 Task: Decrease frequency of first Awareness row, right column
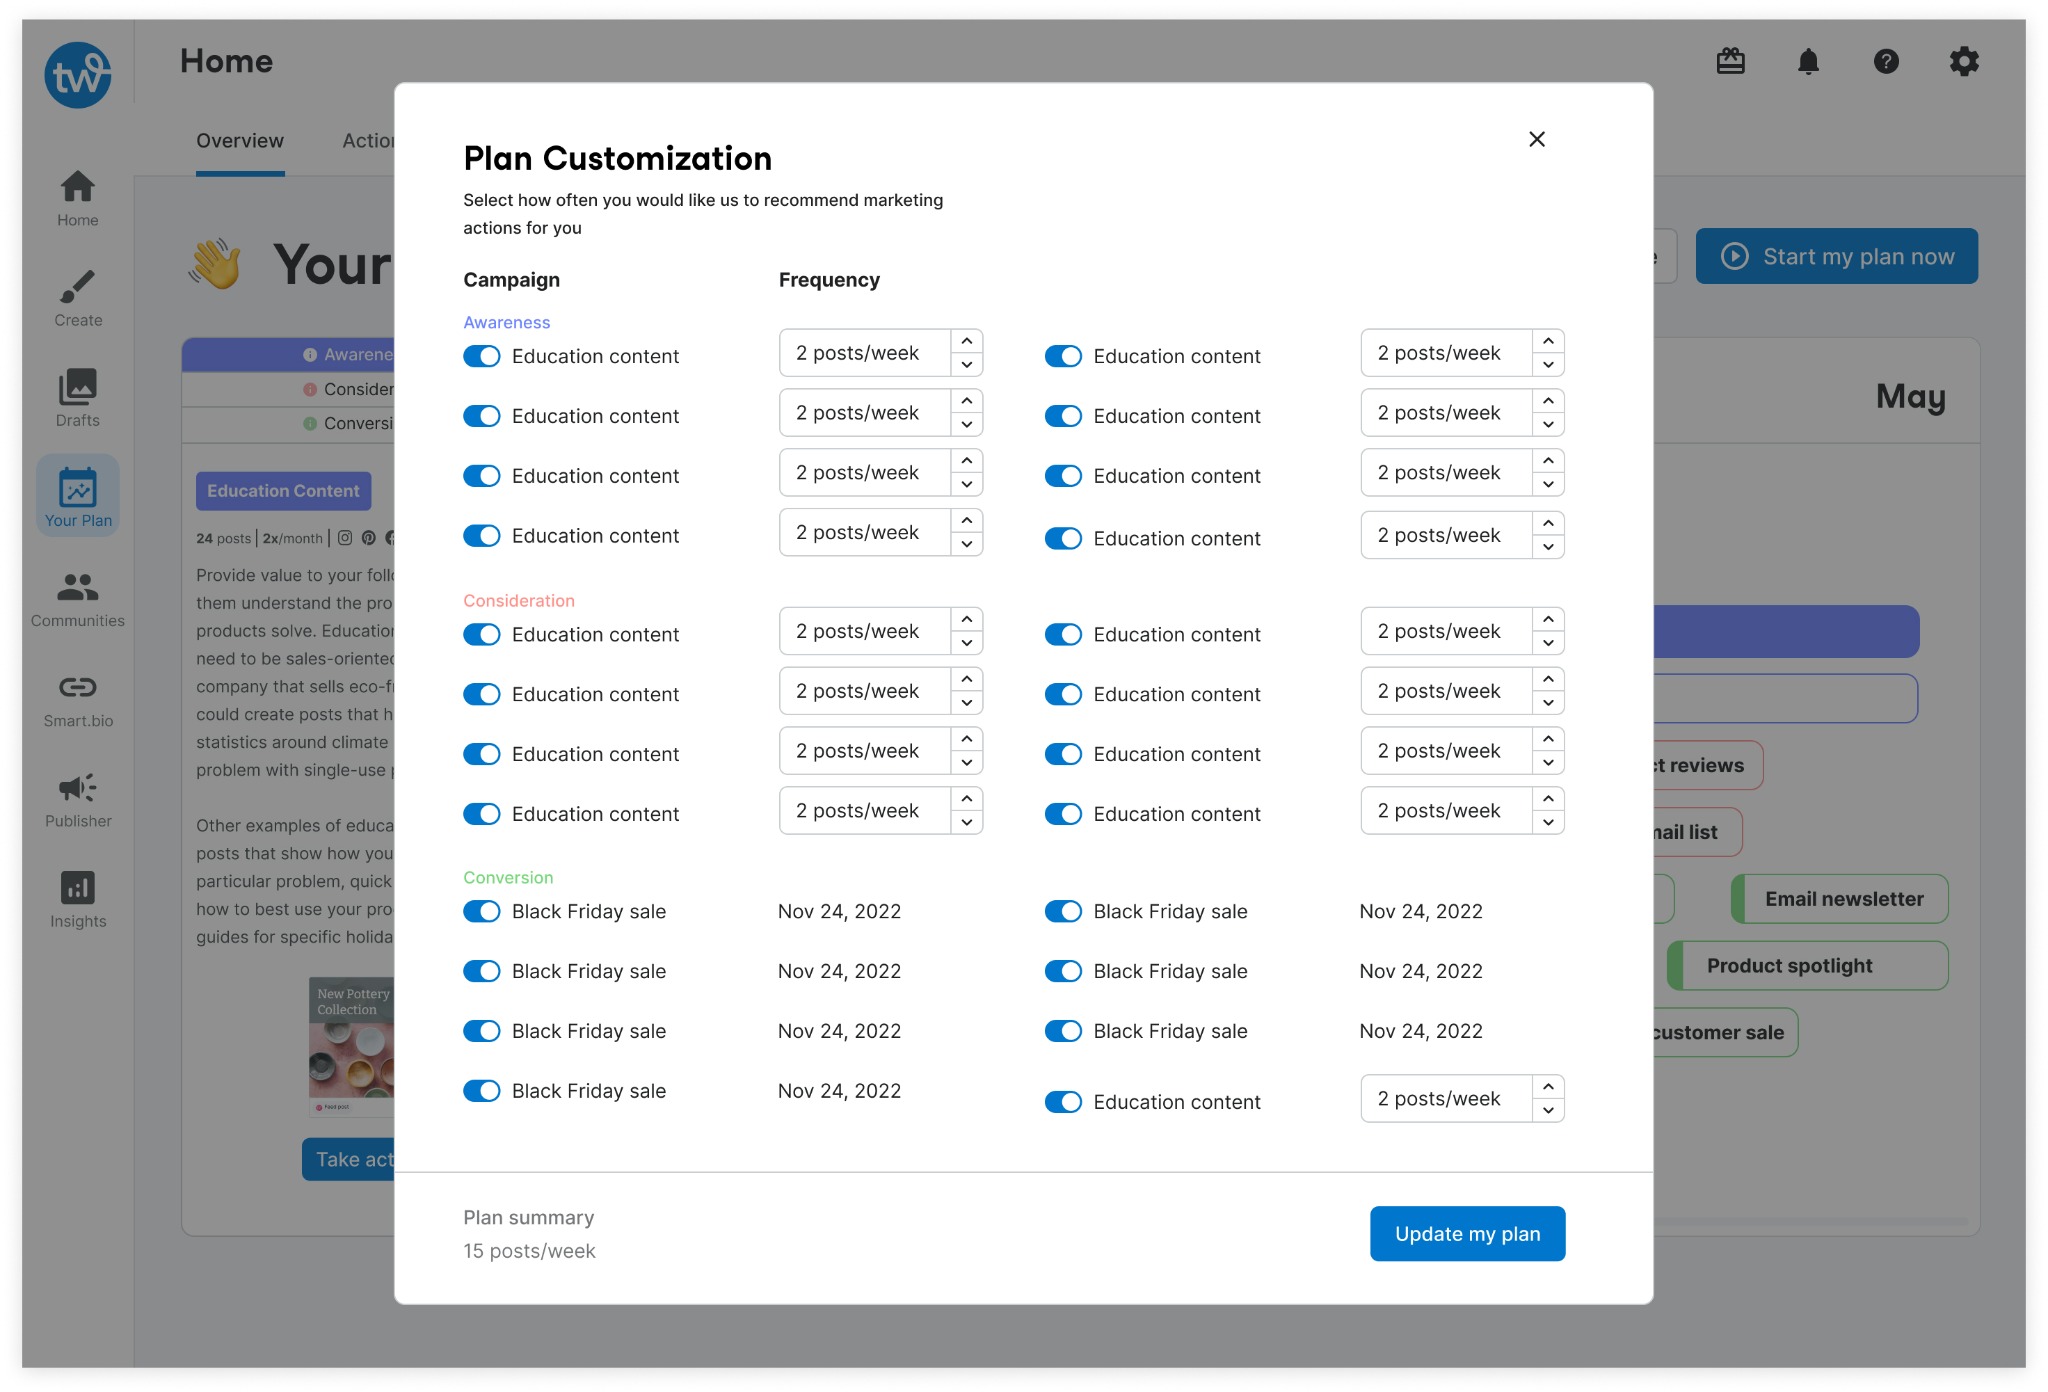(x=1548, y=365)
